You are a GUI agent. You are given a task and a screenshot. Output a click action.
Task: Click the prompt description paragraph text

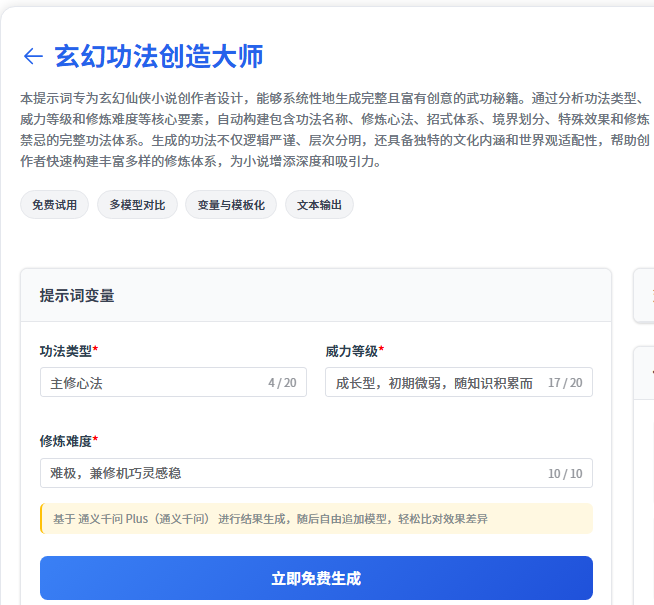330,130
